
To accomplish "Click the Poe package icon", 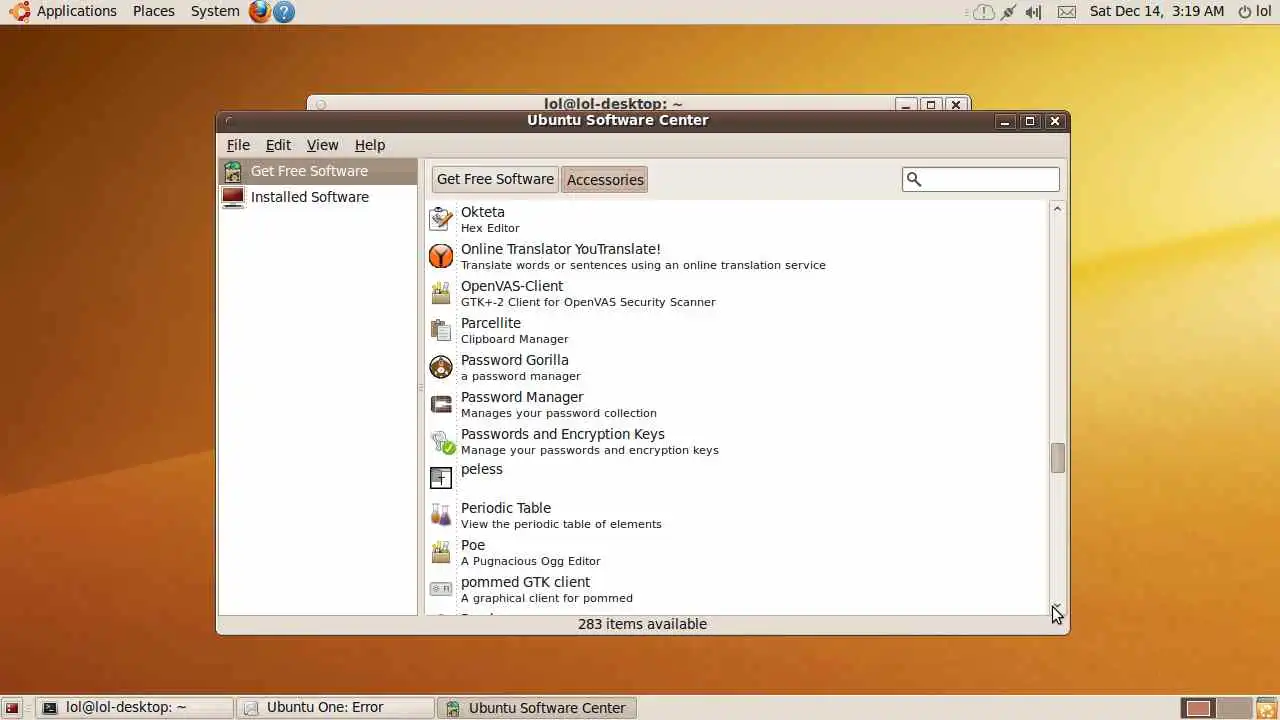I will click(x=441, y=552).
